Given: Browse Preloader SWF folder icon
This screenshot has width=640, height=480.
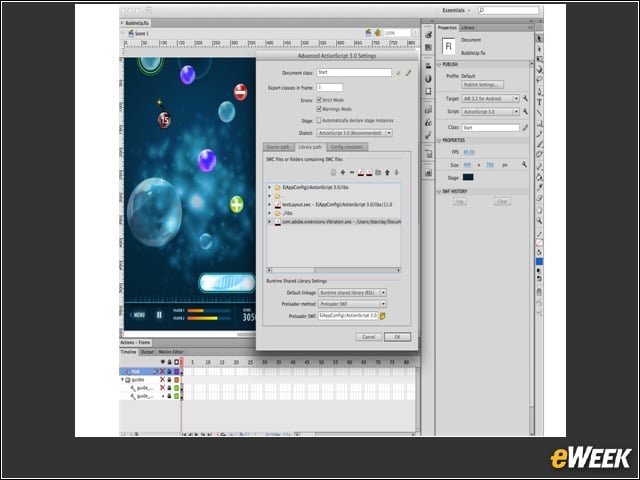Looking at the screenshot, I should pyautogui.click(x=383, y=316).
